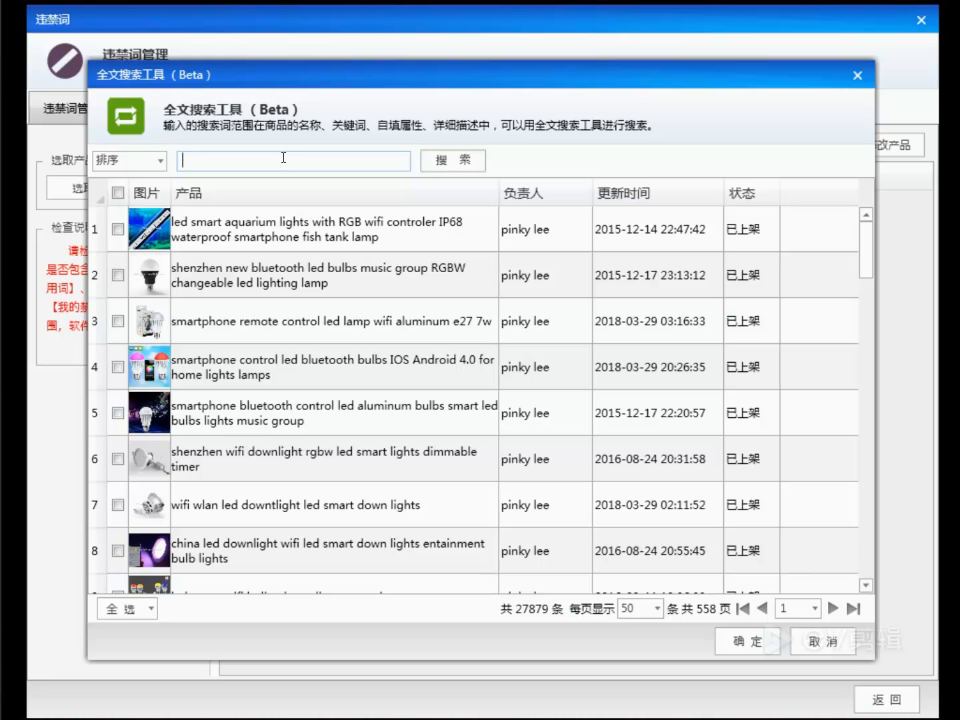
Task: Focus the full-text search input field
Action: [294, 160]
